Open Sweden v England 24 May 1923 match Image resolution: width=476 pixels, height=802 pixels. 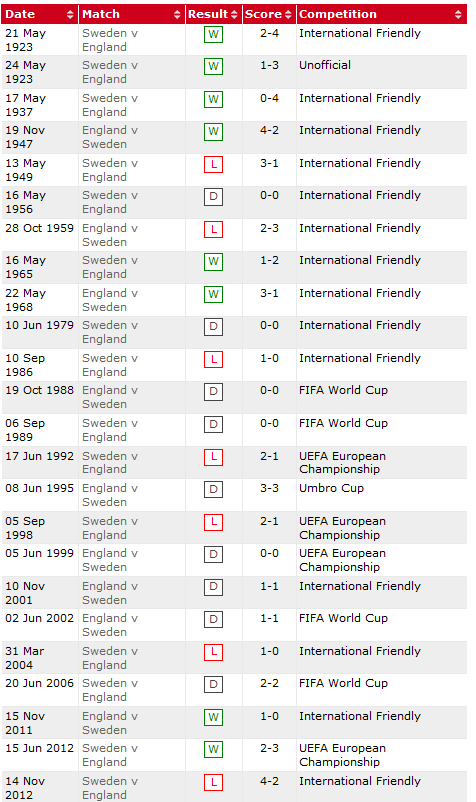[110, 72]
